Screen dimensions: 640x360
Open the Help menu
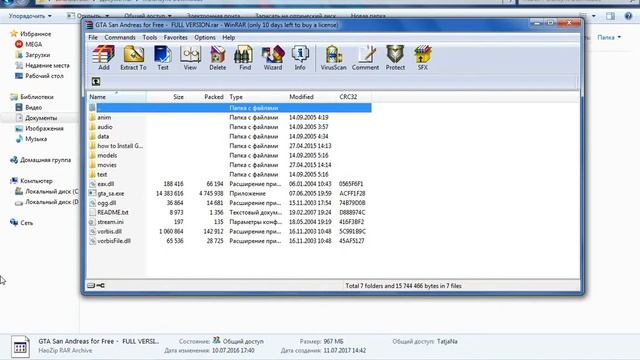(x=229, y=38)
